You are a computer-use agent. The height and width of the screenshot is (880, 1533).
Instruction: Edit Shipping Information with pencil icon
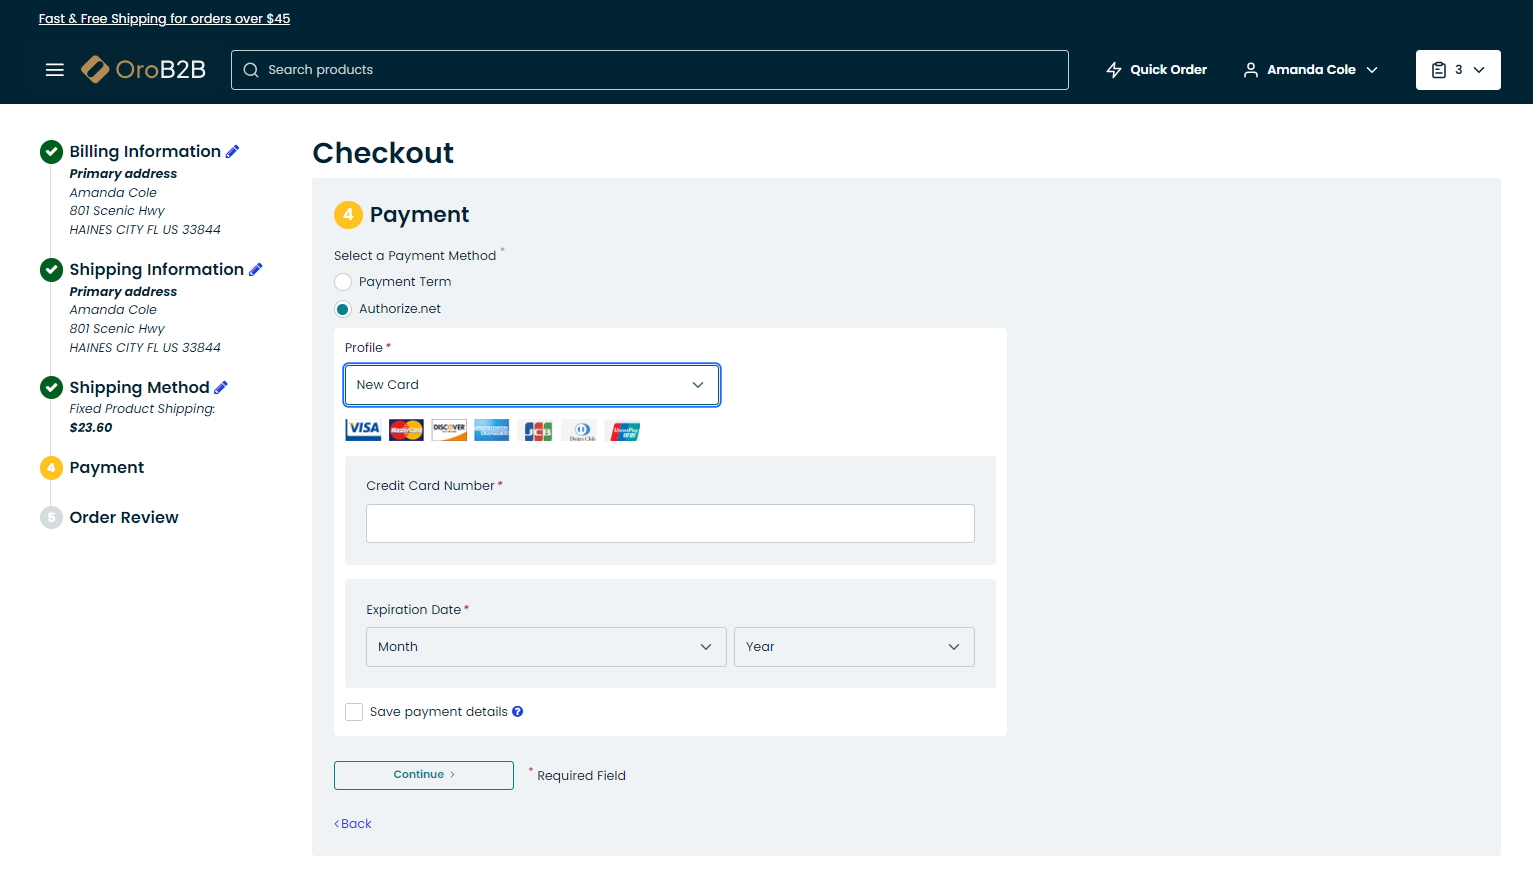pos(256,270)
